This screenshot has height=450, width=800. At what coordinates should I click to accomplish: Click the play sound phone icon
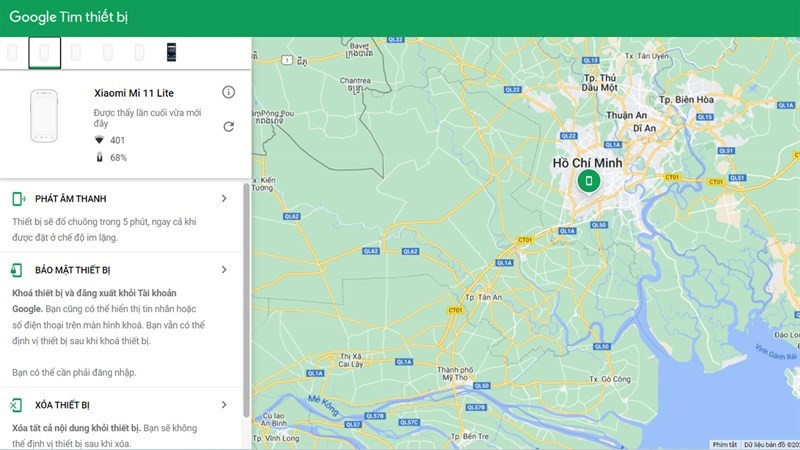pyautogui.click(x=17, y=199)
